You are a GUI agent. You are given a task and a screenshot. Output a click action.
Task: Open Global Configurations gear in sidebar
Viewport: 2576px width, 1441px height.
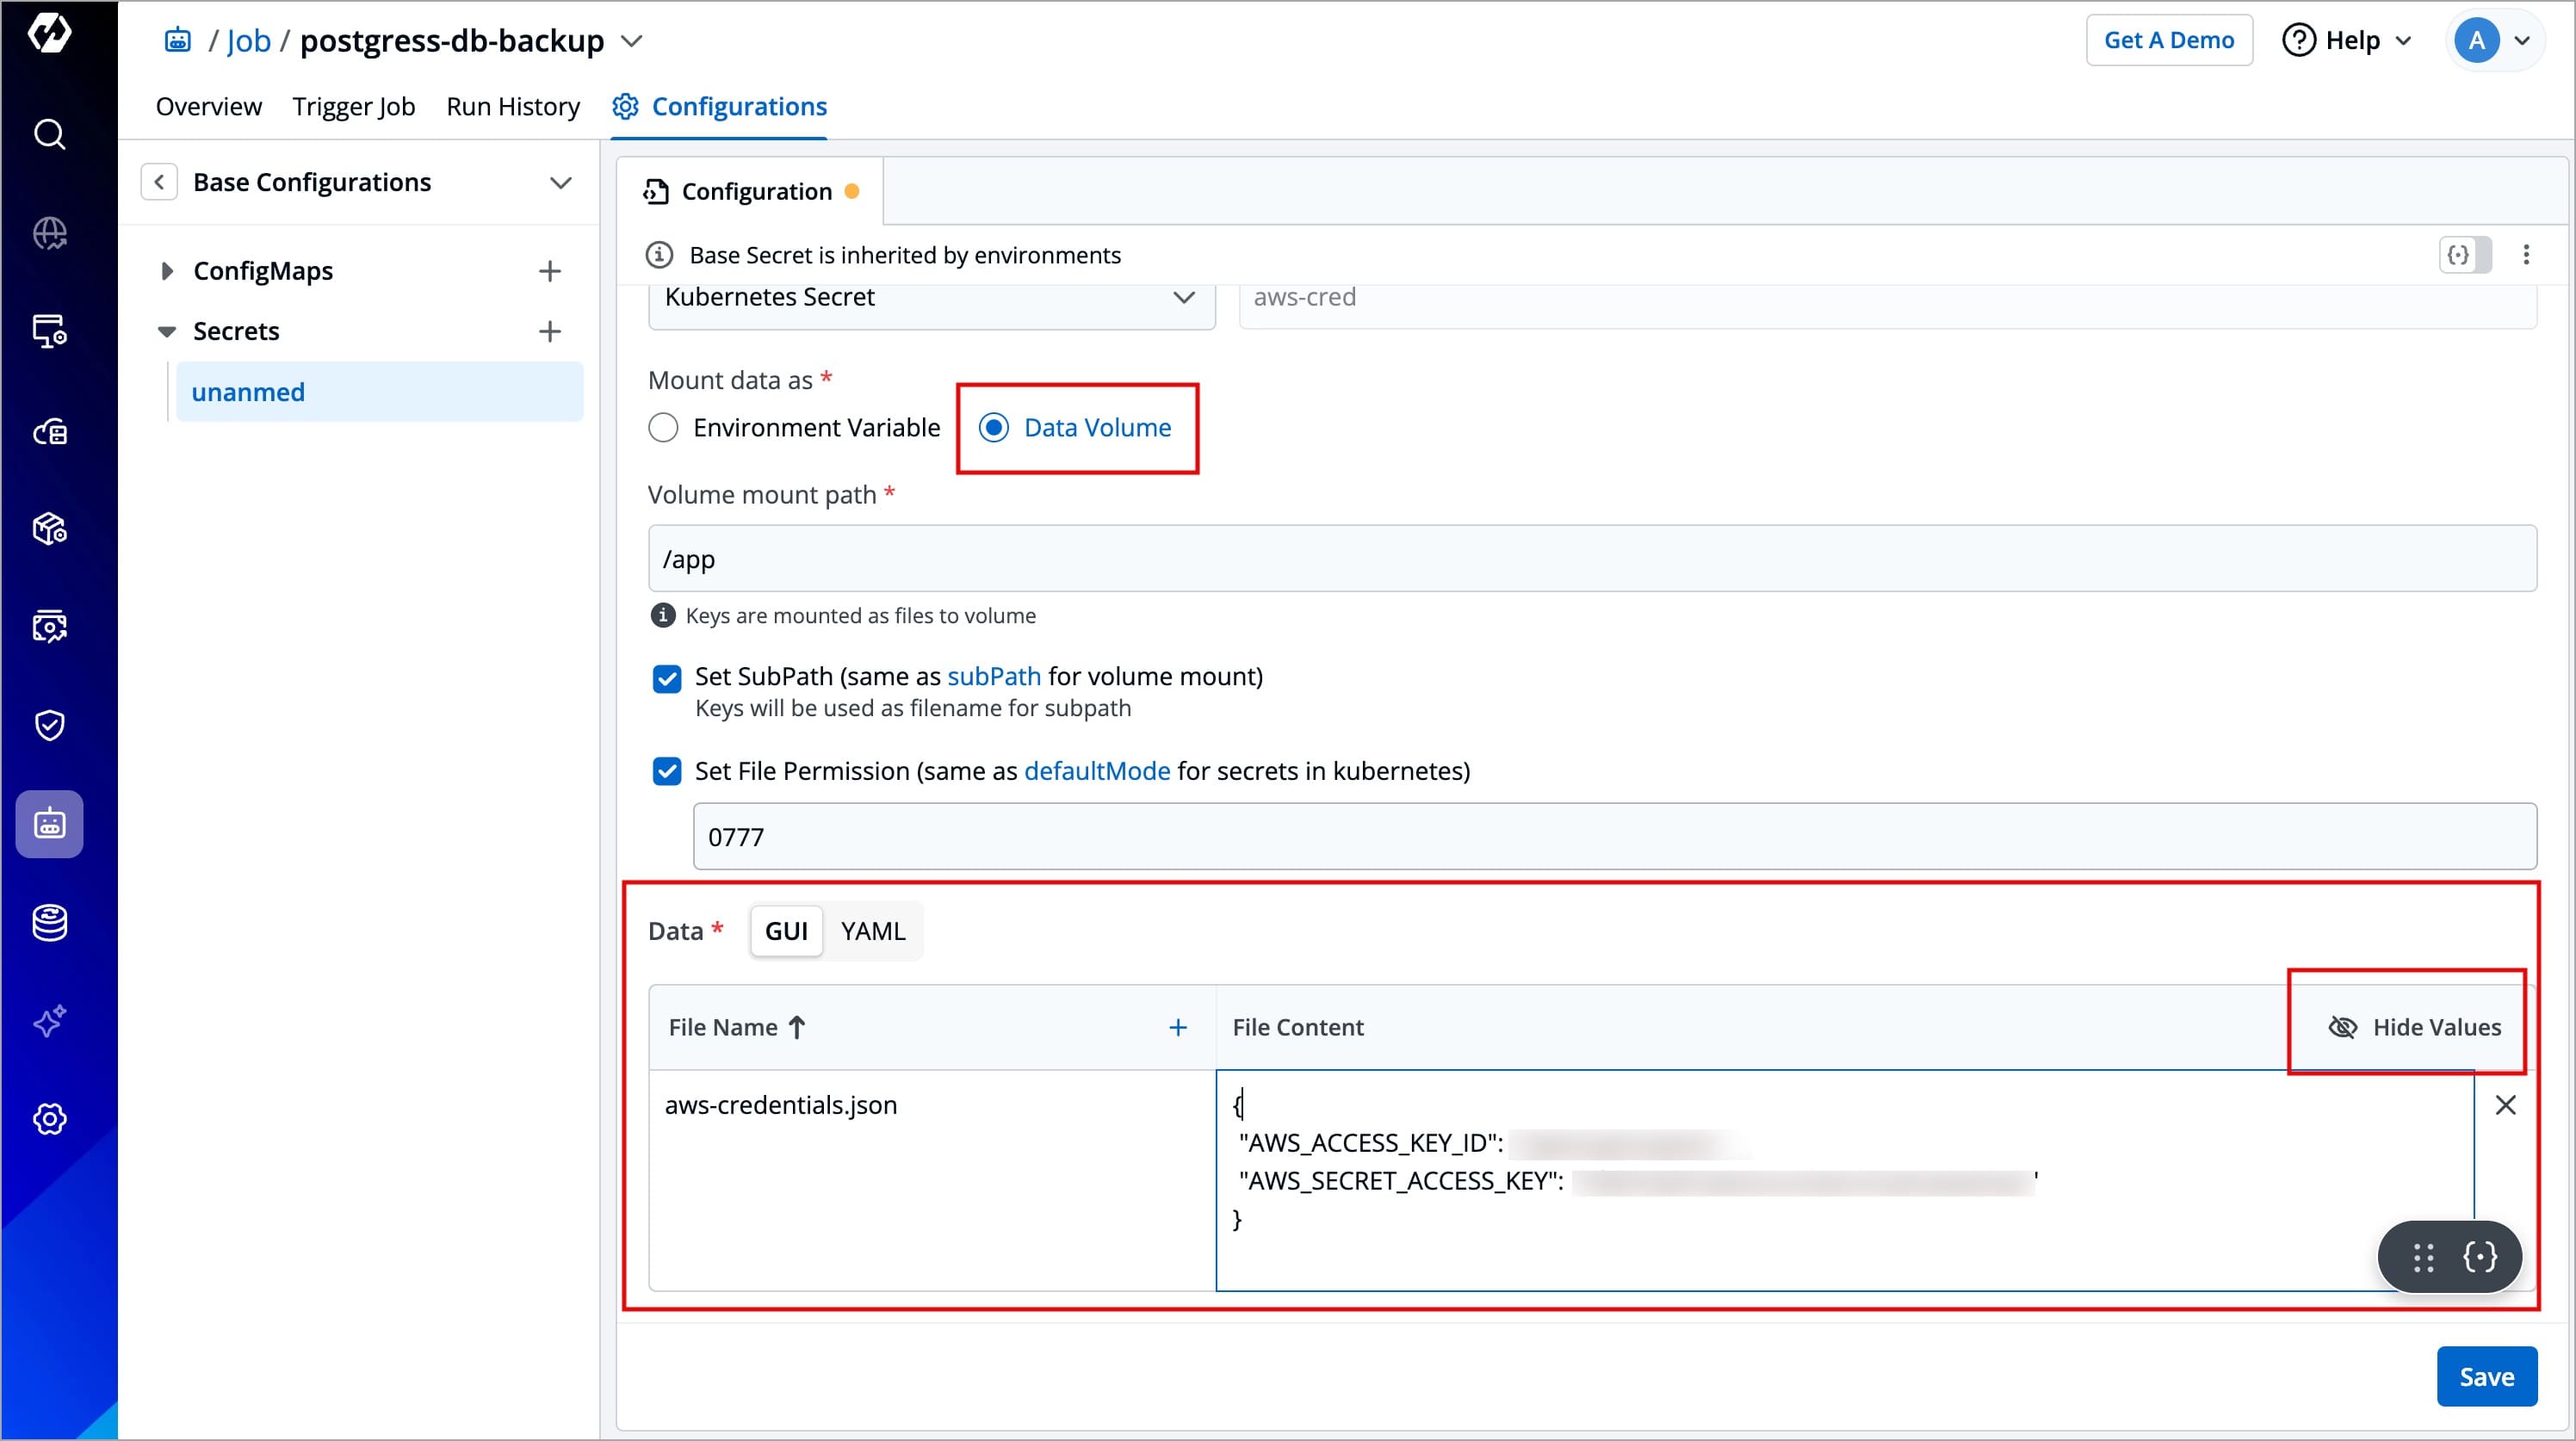[x=49, y=1119]
